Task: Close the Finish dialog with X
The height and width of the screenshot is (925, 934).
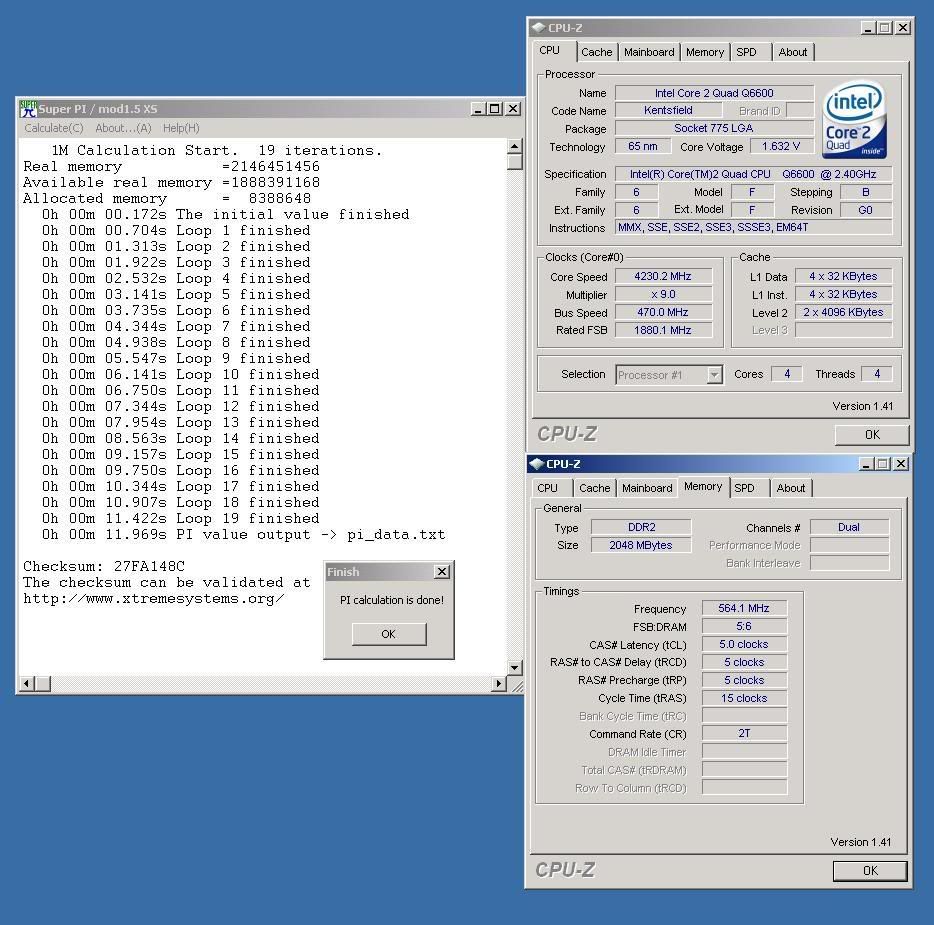Action: pos(441,572)
